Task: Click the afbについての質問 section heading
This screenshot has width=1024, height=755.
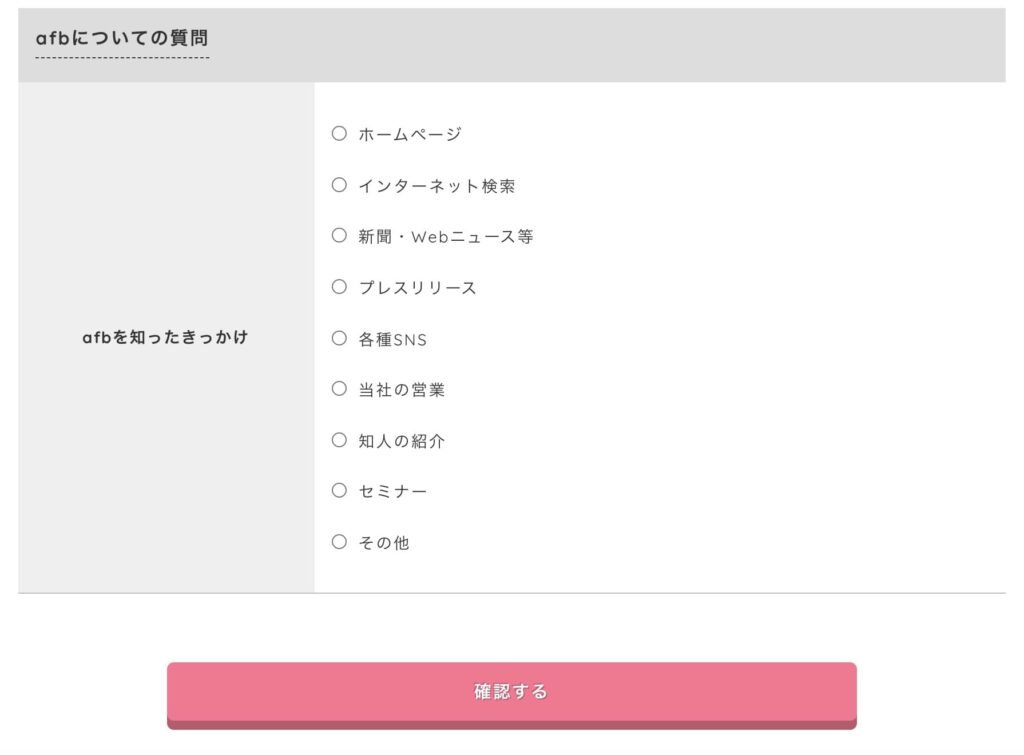Action: pyautogui.click(x=122, y=38)
